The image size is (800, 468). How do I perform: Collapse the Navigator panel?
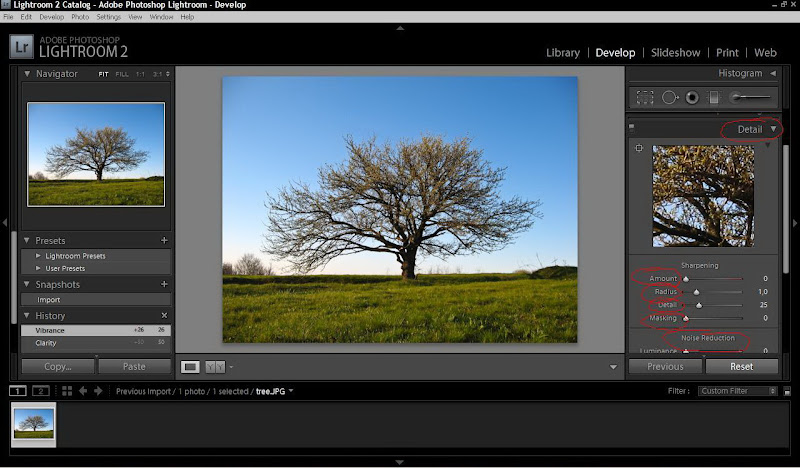tap(26, 74)
